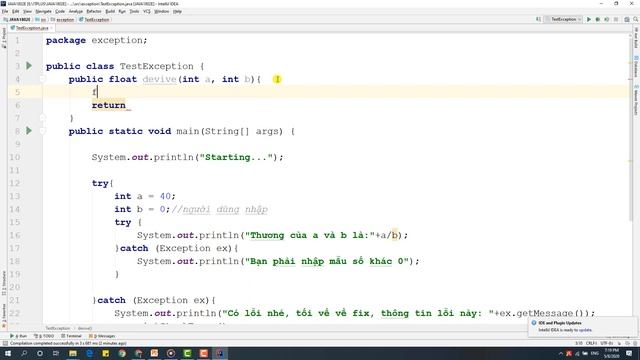Toggle the Ant Build tool window stripe
This screenshot has height=360, width=640.
click(x=636, y=38)
